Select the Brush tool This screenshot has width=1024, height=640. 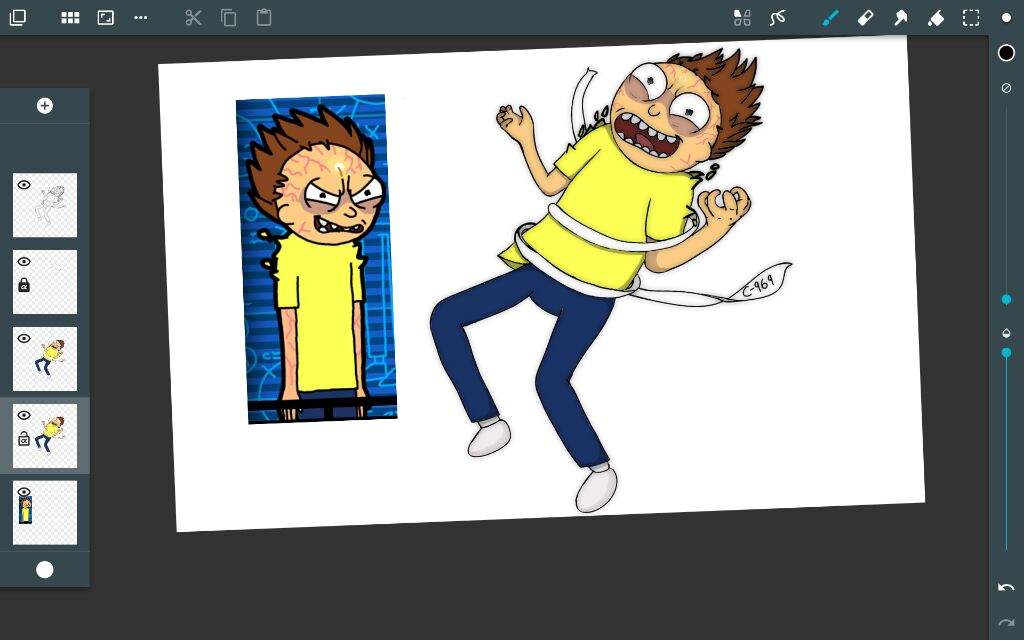[x=830, y=18]
